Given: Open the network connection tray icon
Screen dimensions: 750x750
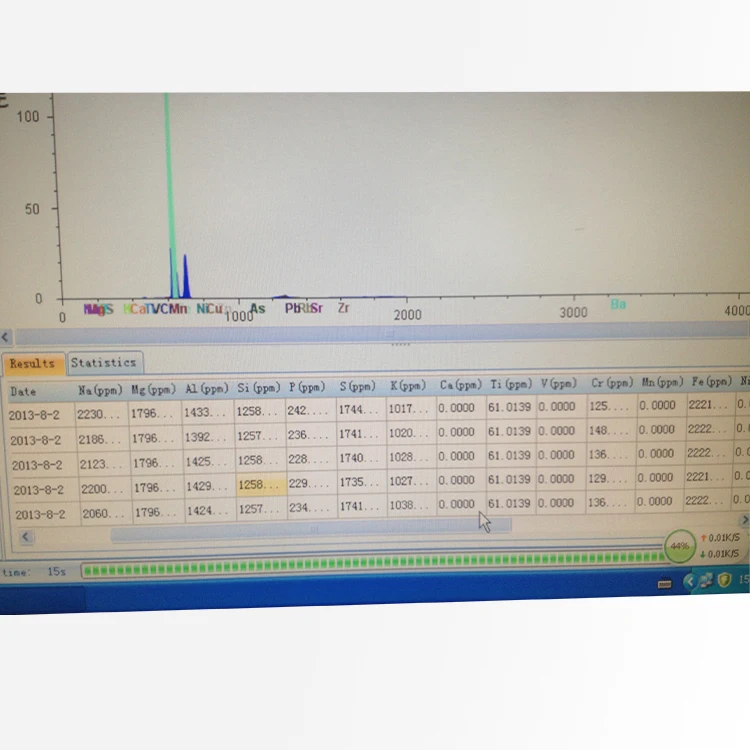Looking at the screenshot, I should coord(706,581).
